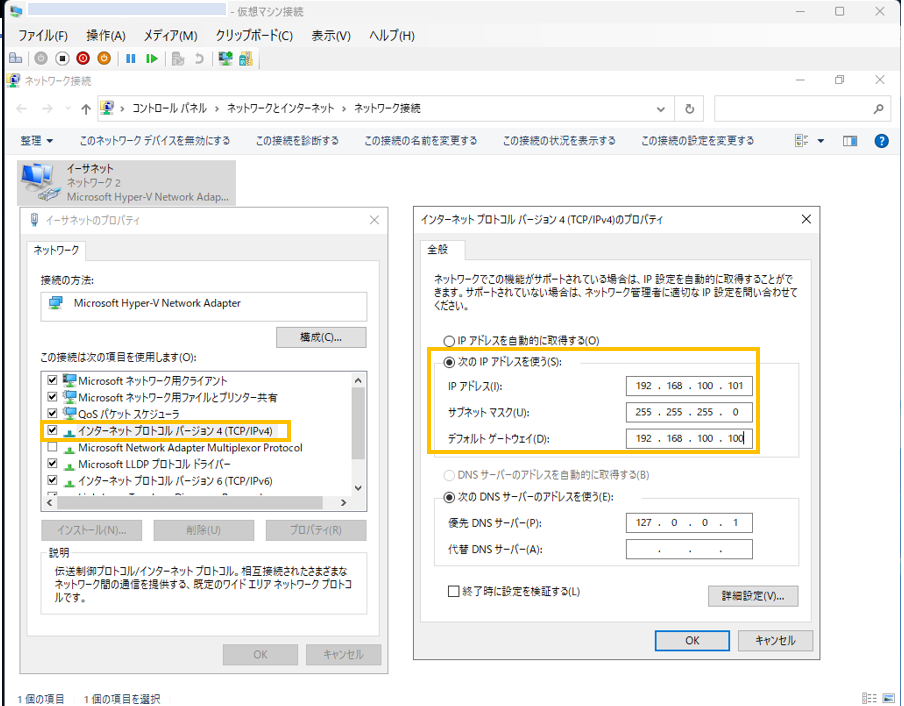Click the red Shut Down icon

click(x=83, y=58)
